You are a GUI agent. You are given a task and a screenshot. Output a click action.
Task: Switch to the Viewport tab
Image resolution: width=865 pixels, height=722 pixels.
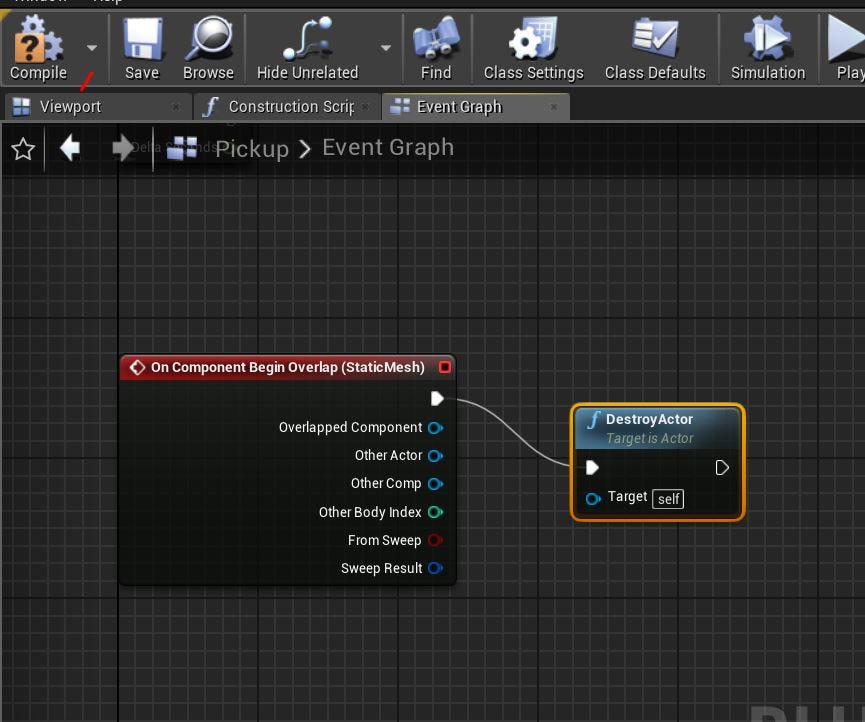click(98, 106)
